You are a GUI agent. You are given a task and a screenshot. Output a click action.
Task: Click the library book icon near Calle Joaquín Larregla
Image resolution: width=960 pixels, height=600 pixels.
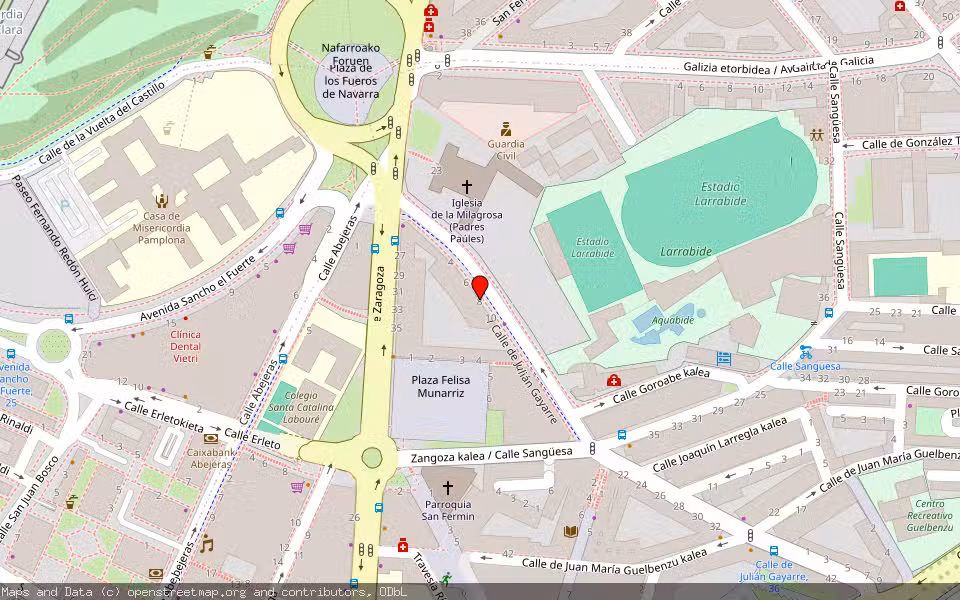pos(570,530)
